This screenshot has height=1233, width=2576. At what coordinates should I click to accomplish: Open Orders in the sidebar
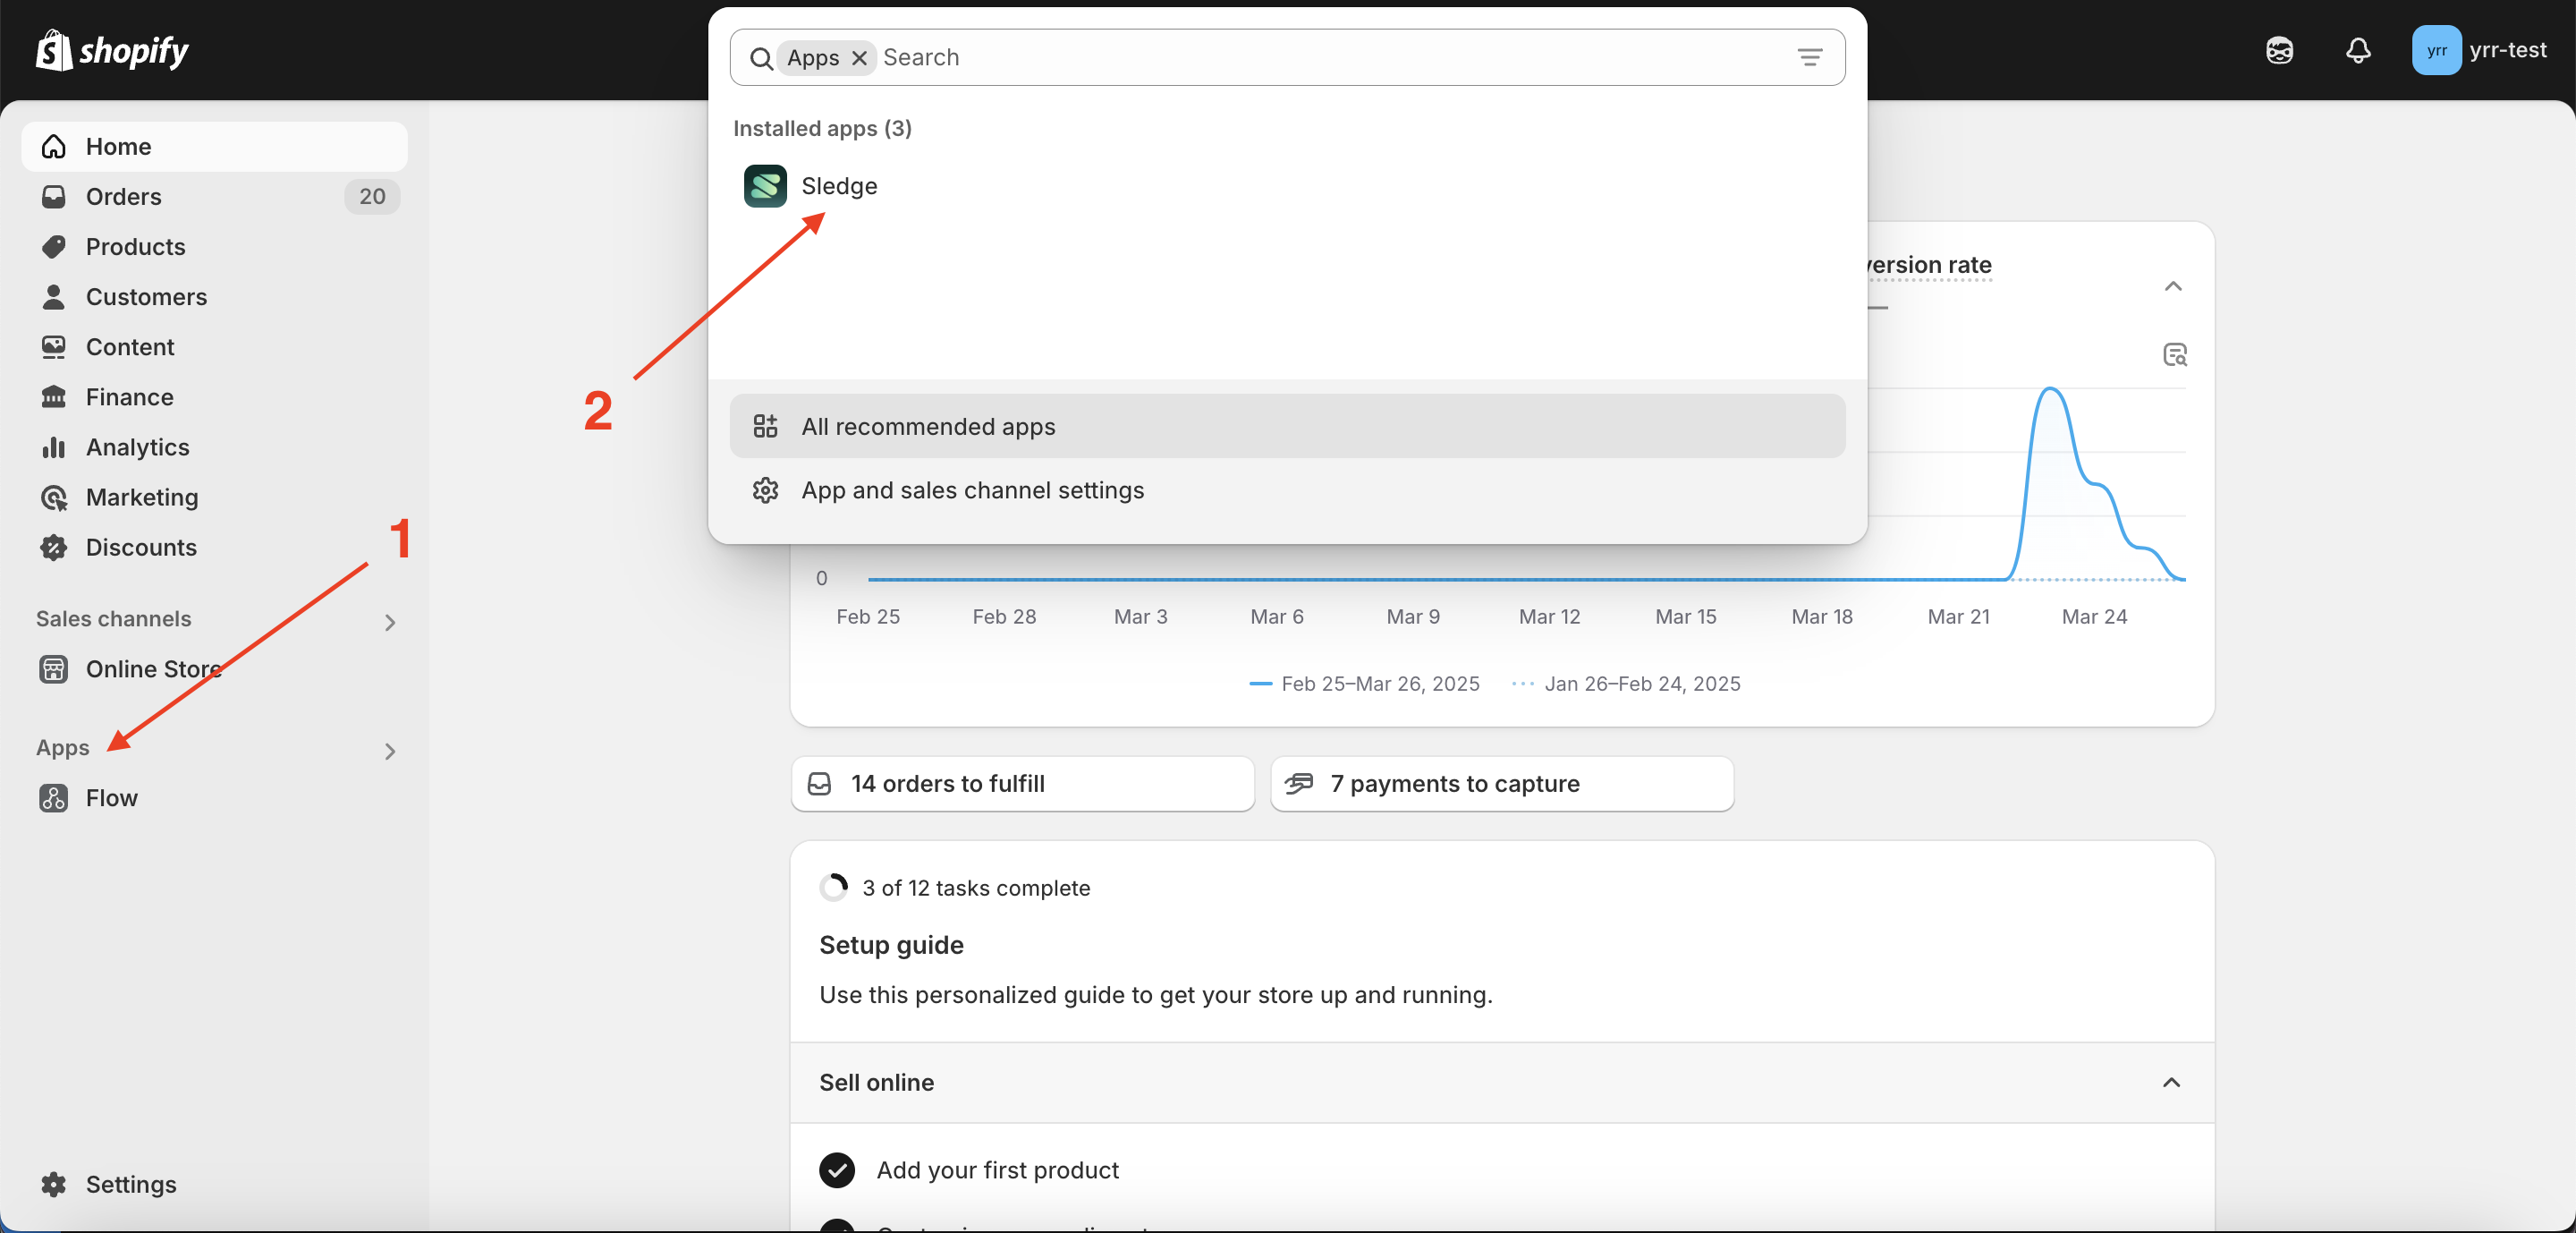[123, 197]
